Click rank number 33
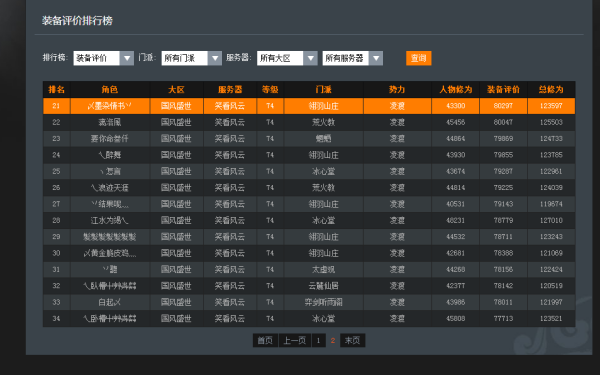This screenshot has height=375, width=600. click(x=56, y=302)
